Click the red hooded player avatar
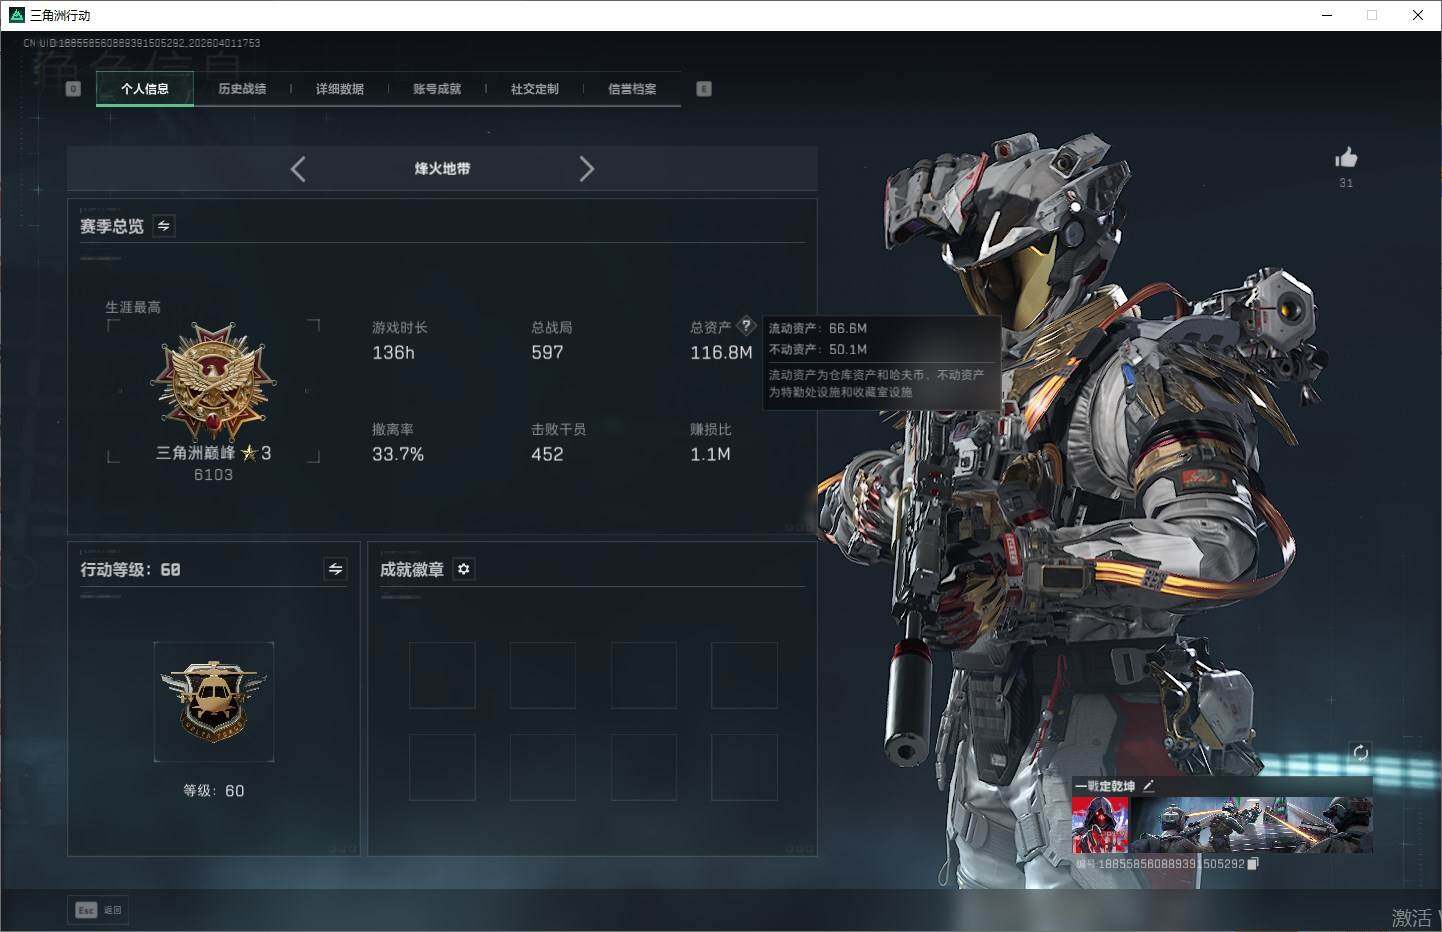 tap(1100, 825)
